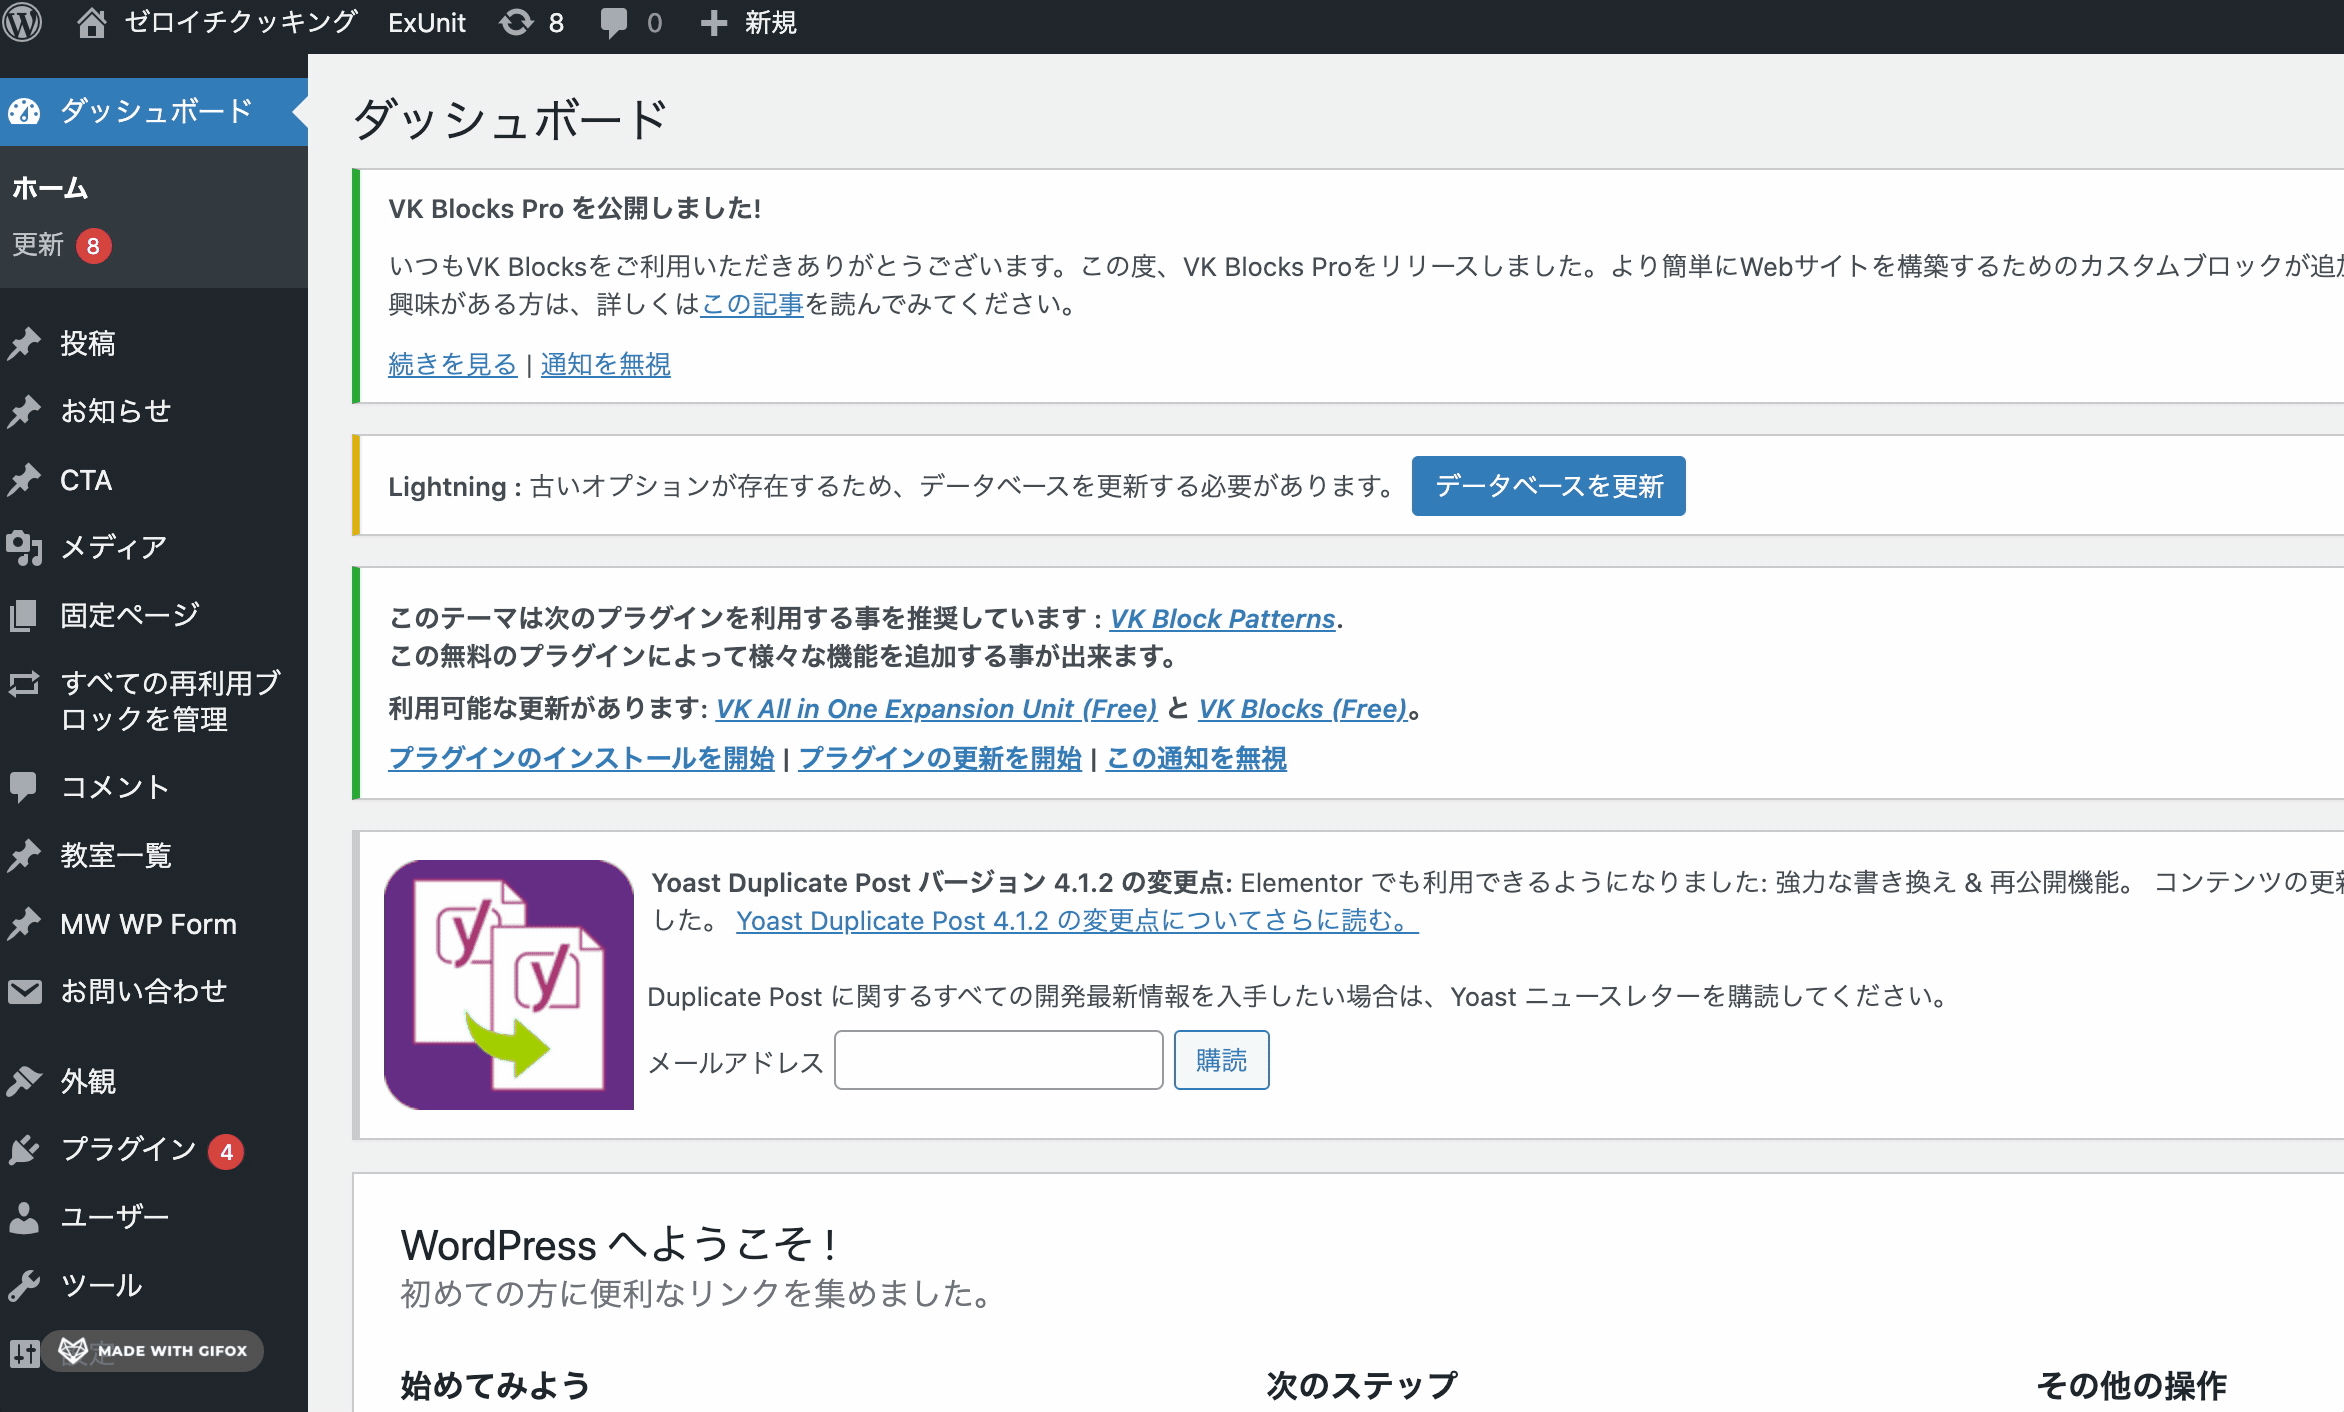Click the ユーザー person icon
The height and width of the screenshot is (1412, 2344).
[x=24, y=1217]
